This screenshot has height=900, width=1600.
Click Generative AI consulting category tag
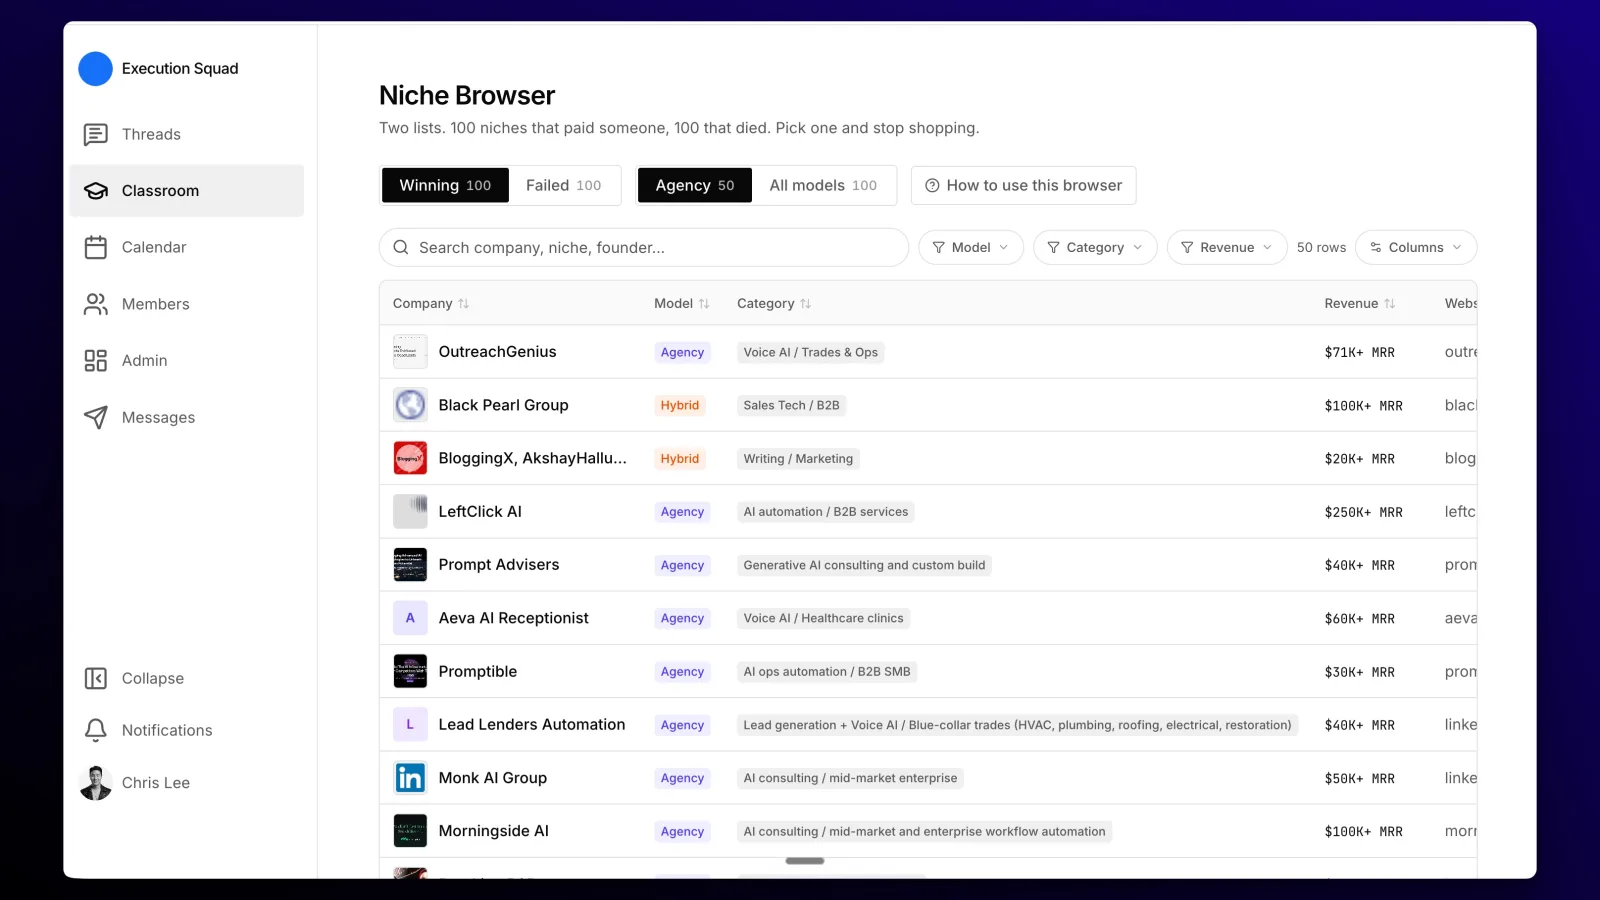pyautogui.click(x=864, y=565)
